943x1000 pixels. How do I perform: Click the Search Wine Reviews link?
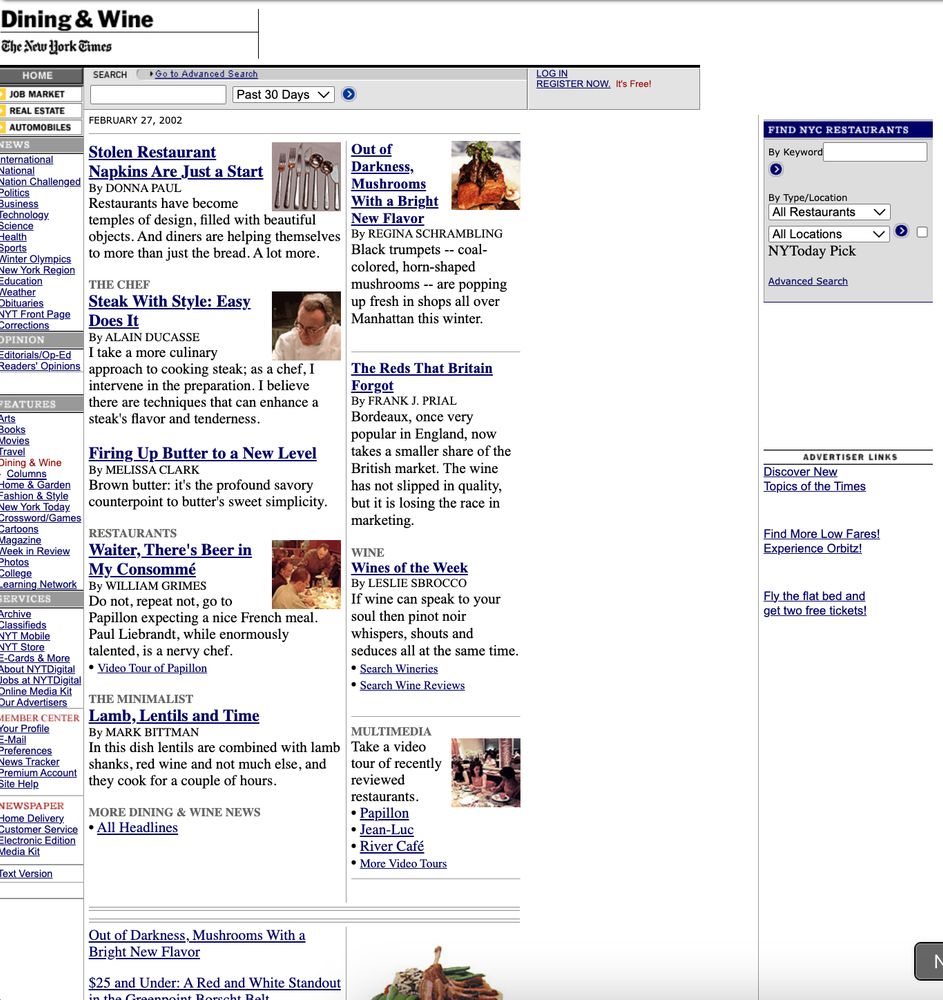412,685
